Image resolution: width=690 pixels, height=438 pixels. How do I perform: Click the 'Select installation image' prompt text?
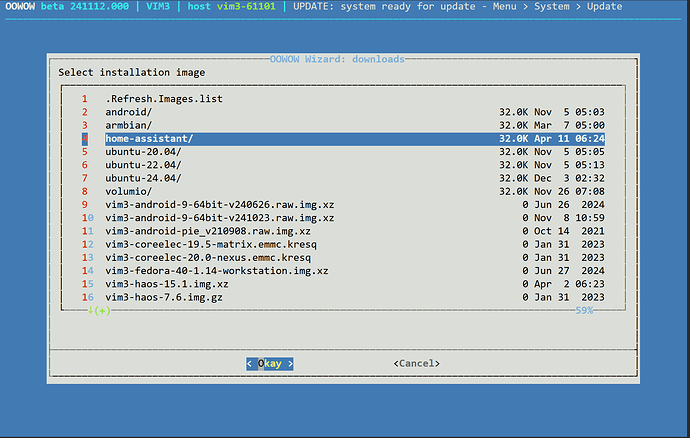[132, 72]
